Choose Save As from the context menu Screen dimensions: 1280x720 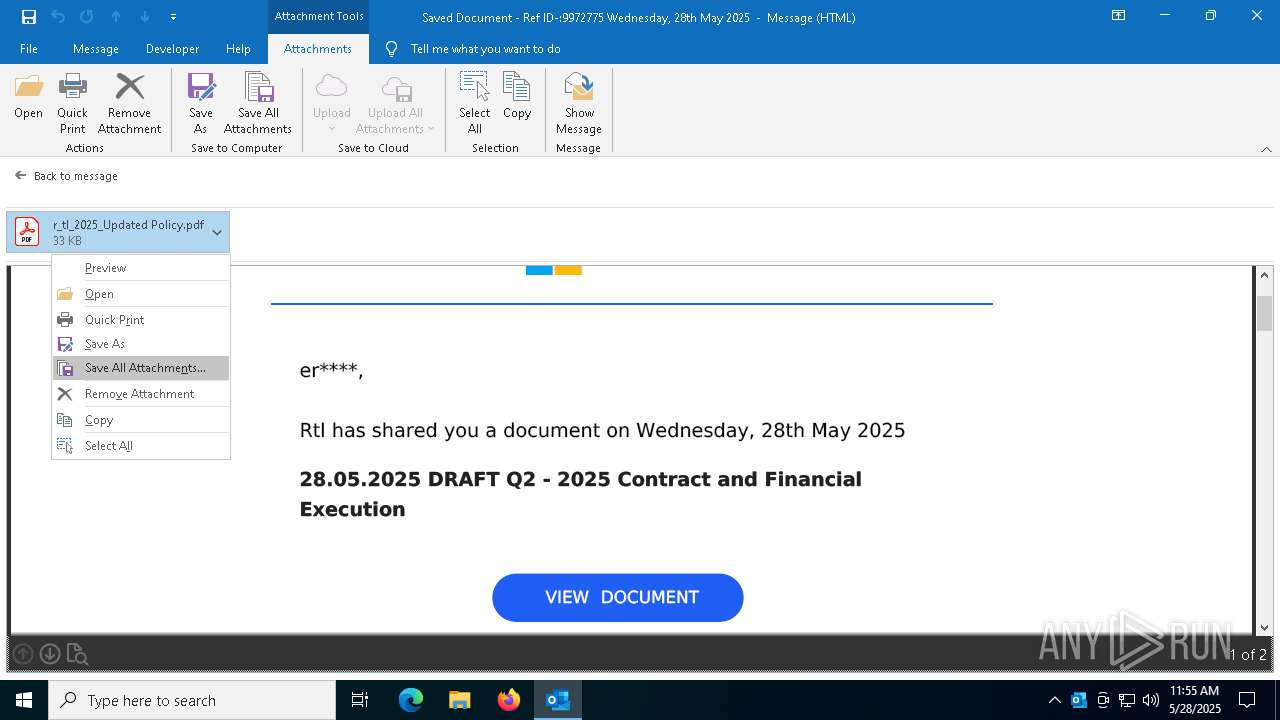pyautogui.click(x=141, y=344)
